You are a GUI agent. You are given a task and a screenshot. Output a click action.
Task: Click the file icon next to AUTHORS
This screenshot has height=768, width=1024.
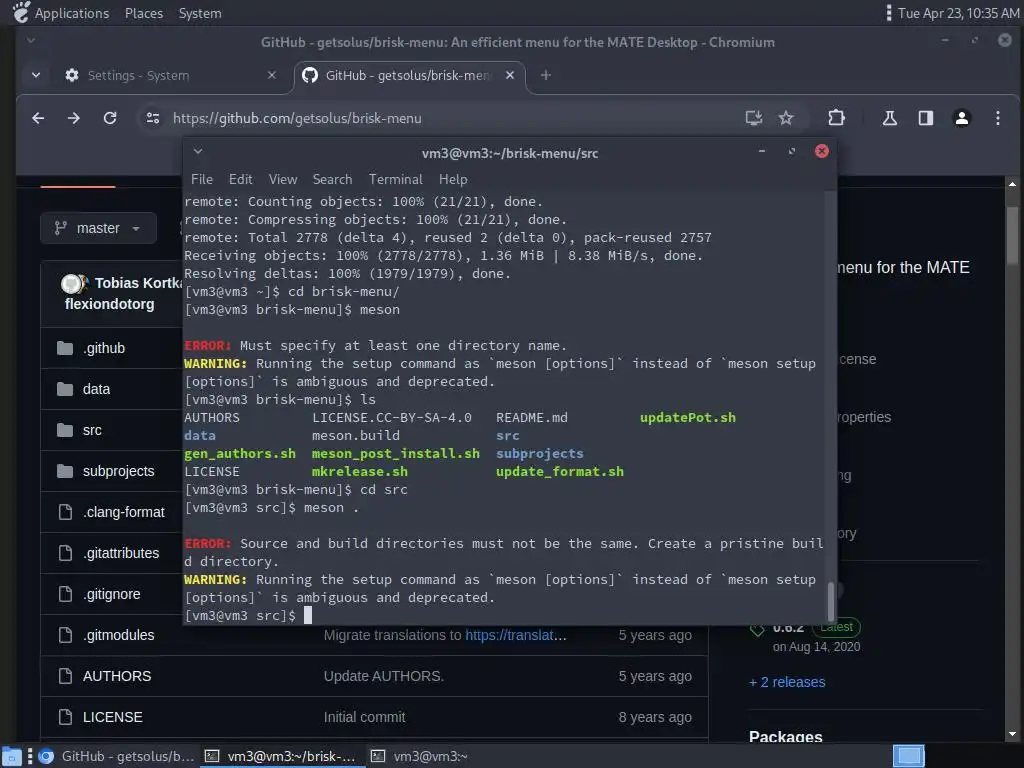point(65,677)
